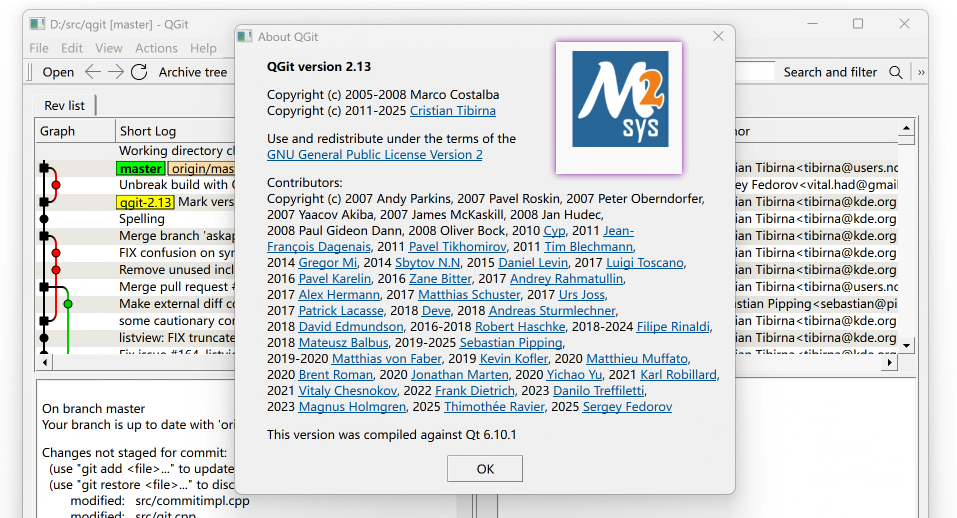The height and width of the screenshot is (518, 957).
Task: Open the Pavel Tikhomirov contributor link
Action: 458,246
